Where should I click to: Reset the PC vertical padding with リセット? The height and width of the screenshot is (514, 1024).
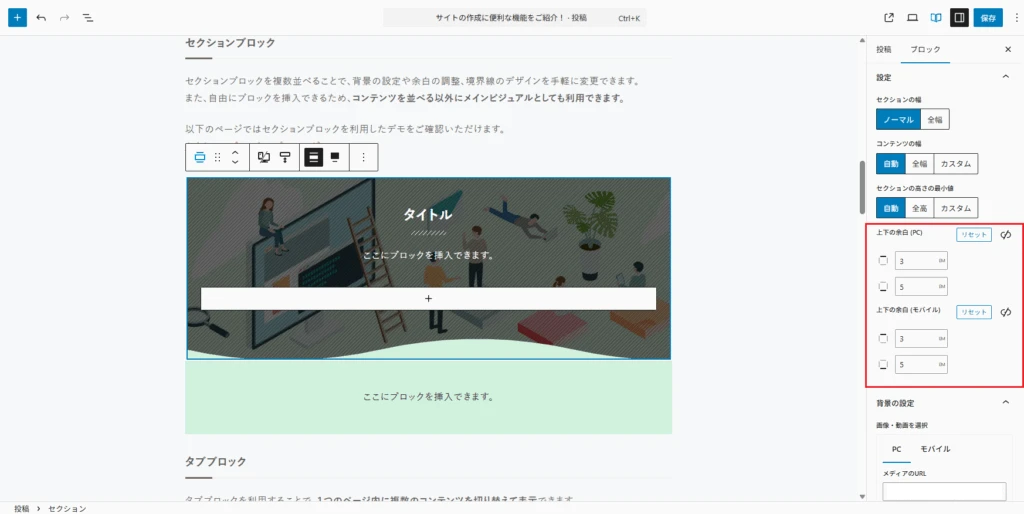tap(974, 234)
